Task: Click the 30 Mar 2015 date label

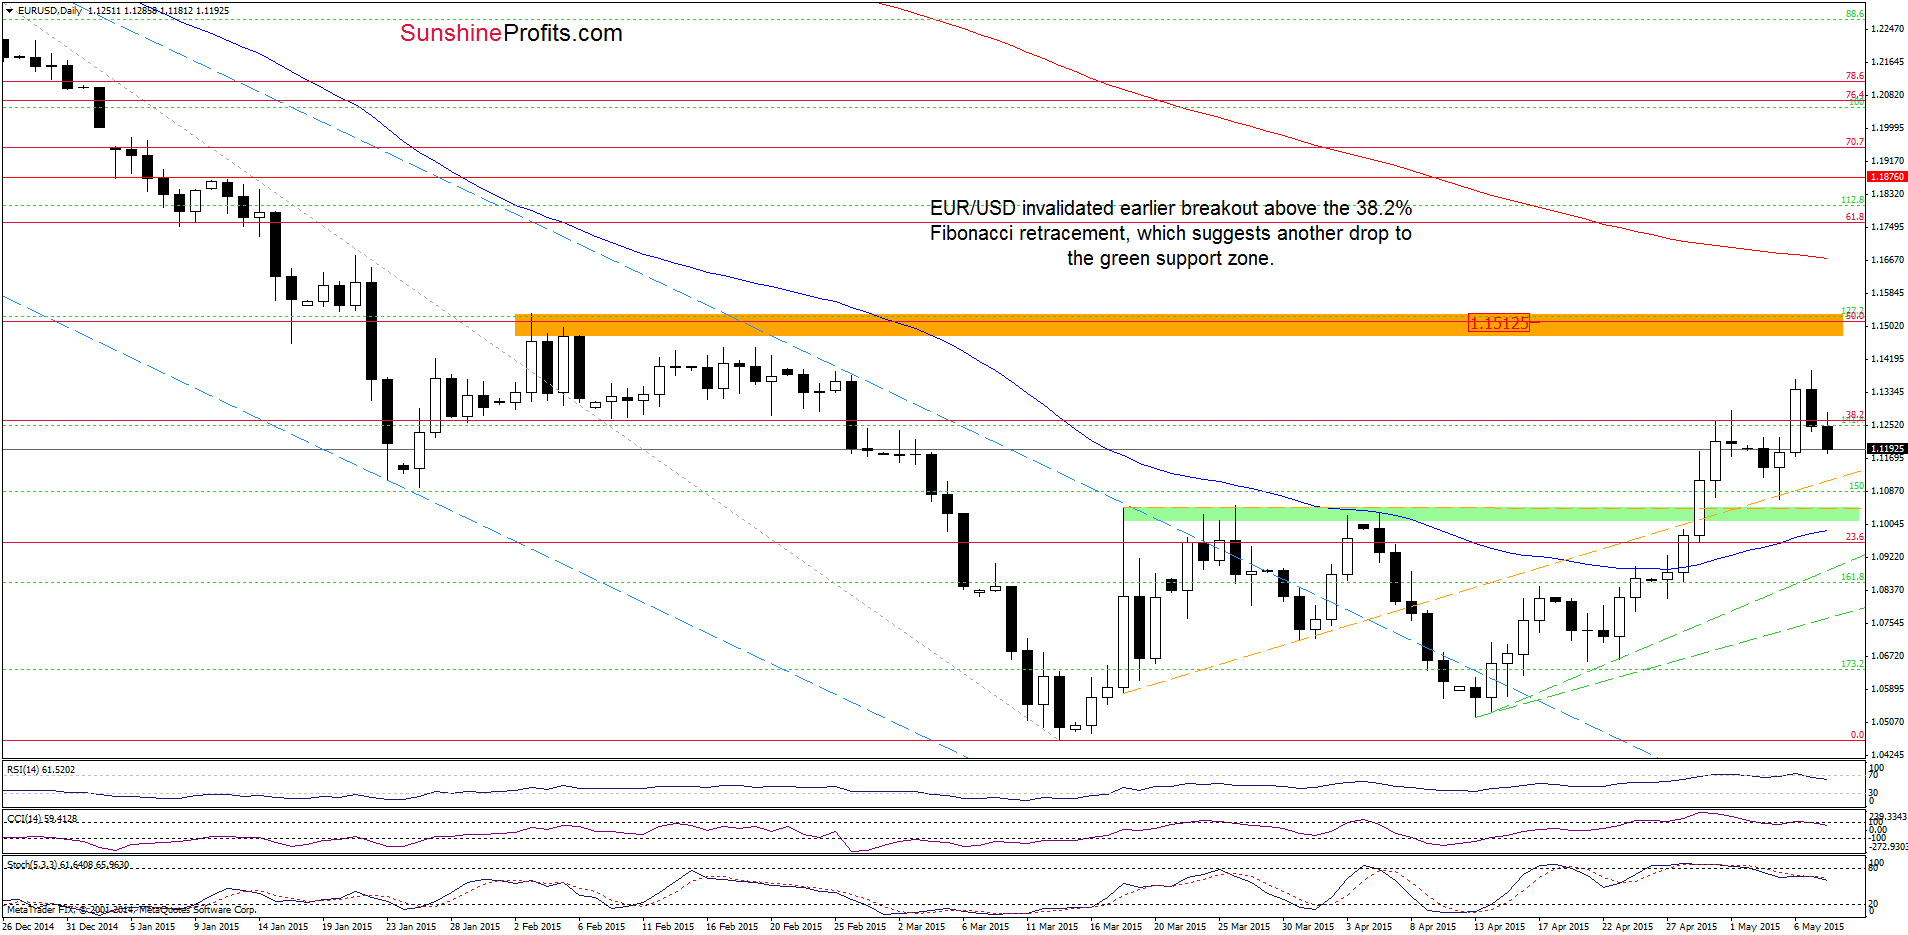Action: coord(1308,927)
